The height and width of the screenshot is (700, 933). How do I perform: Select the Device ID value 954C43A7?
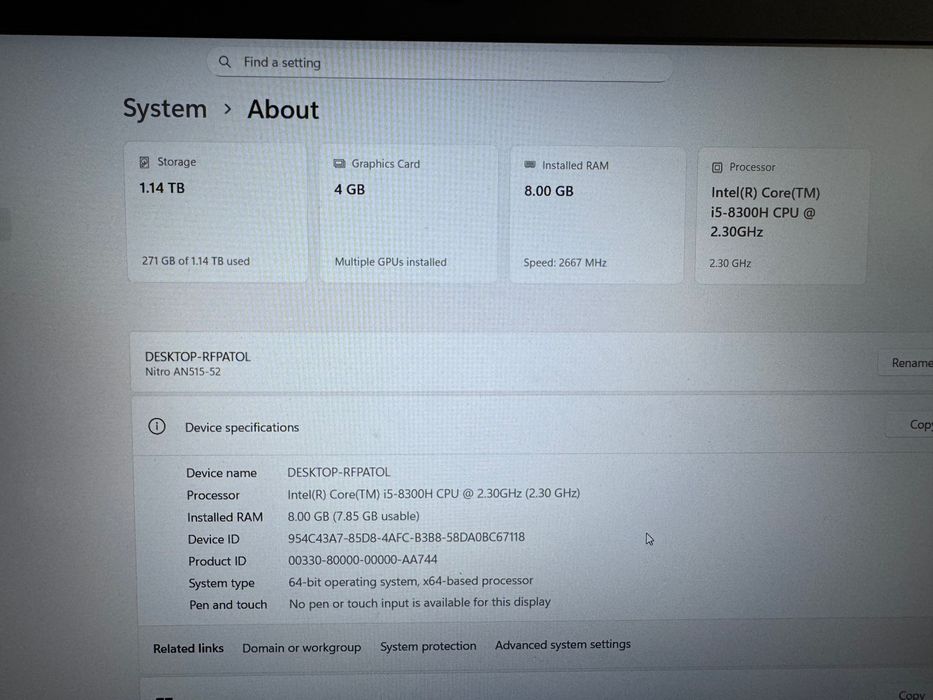pos(406,538)
